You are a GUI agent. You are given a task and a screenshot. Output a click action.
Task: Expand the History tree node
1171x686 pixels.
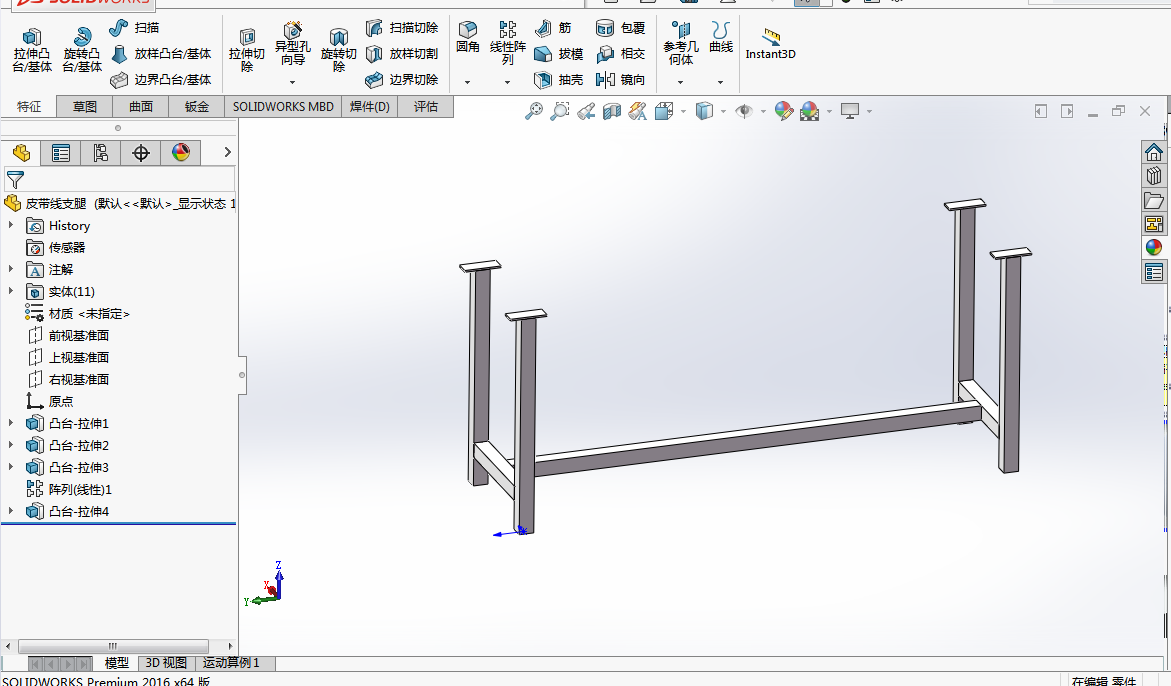(10, 225)
